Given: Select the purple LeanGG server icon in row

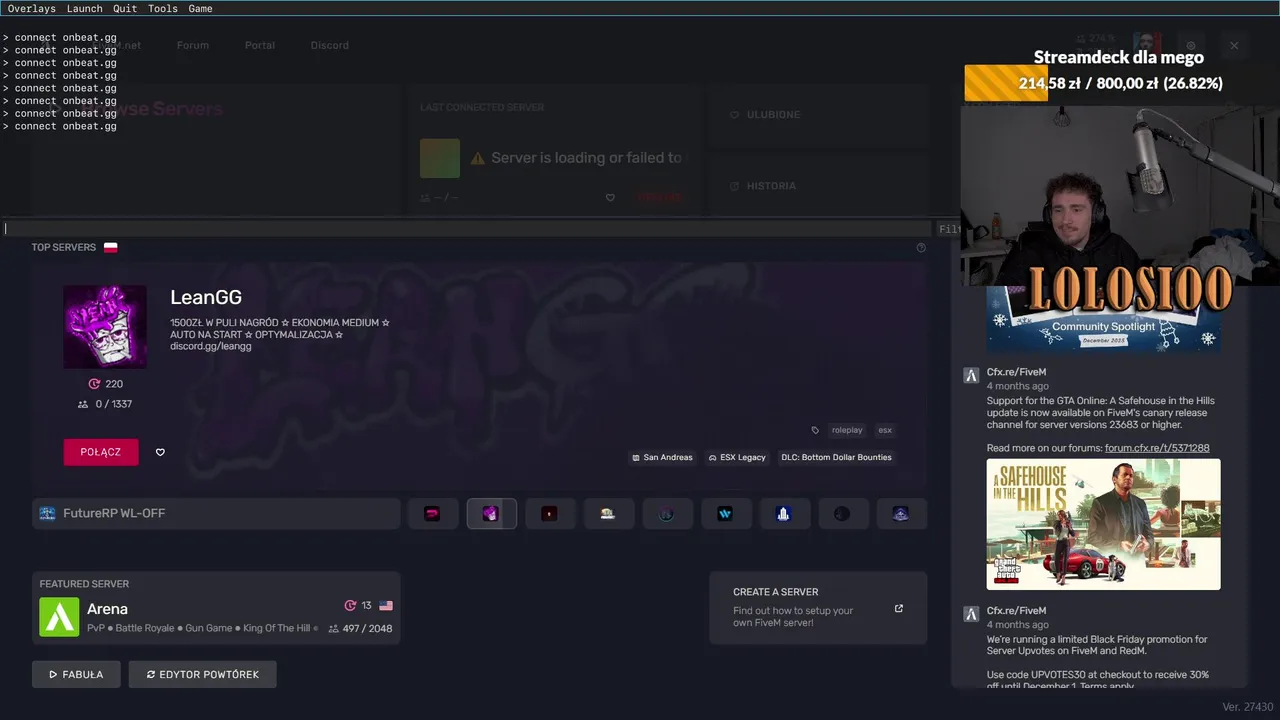Looking at the screenshot, I should 491,513.
